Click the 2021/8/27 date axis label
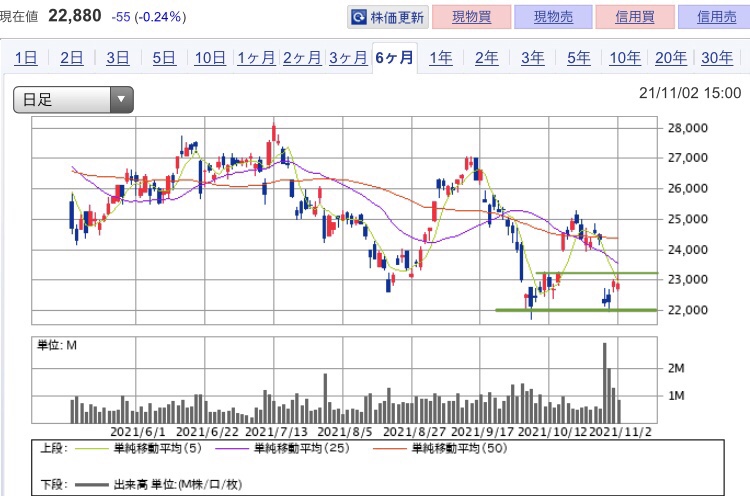Screen dimensions: 750x496 (x=414, y=432)
